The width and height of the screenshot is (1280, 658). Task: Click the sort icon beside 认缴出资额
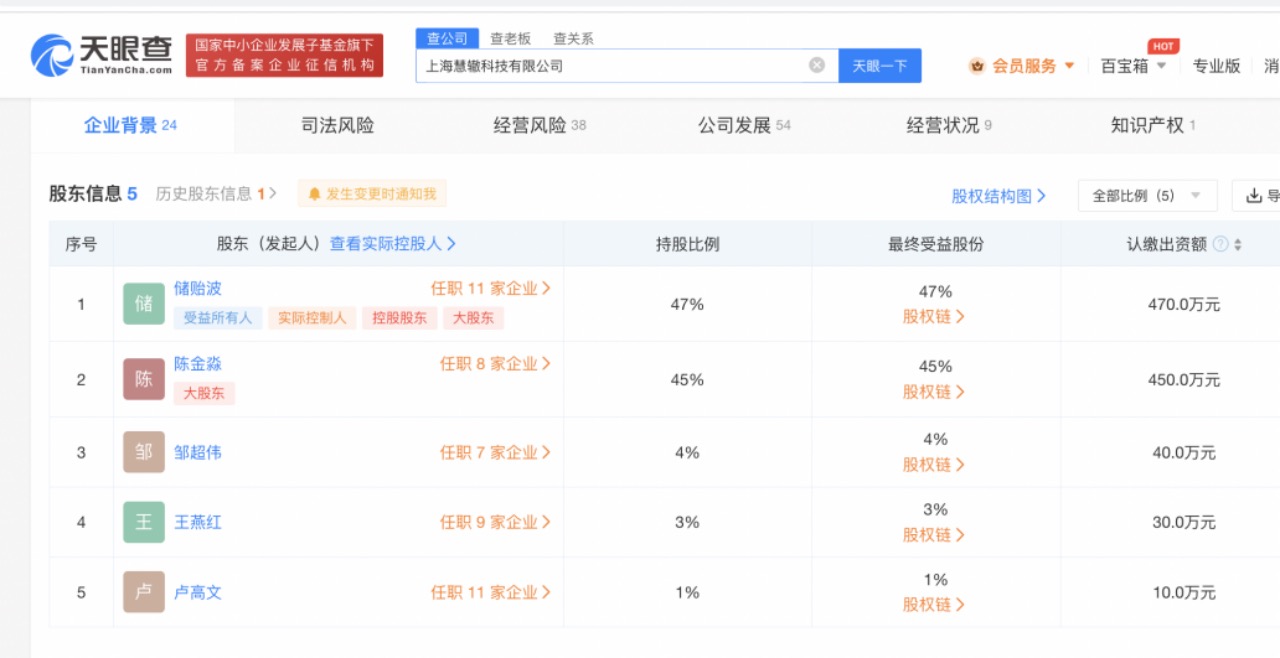(x=1238, y=245)
